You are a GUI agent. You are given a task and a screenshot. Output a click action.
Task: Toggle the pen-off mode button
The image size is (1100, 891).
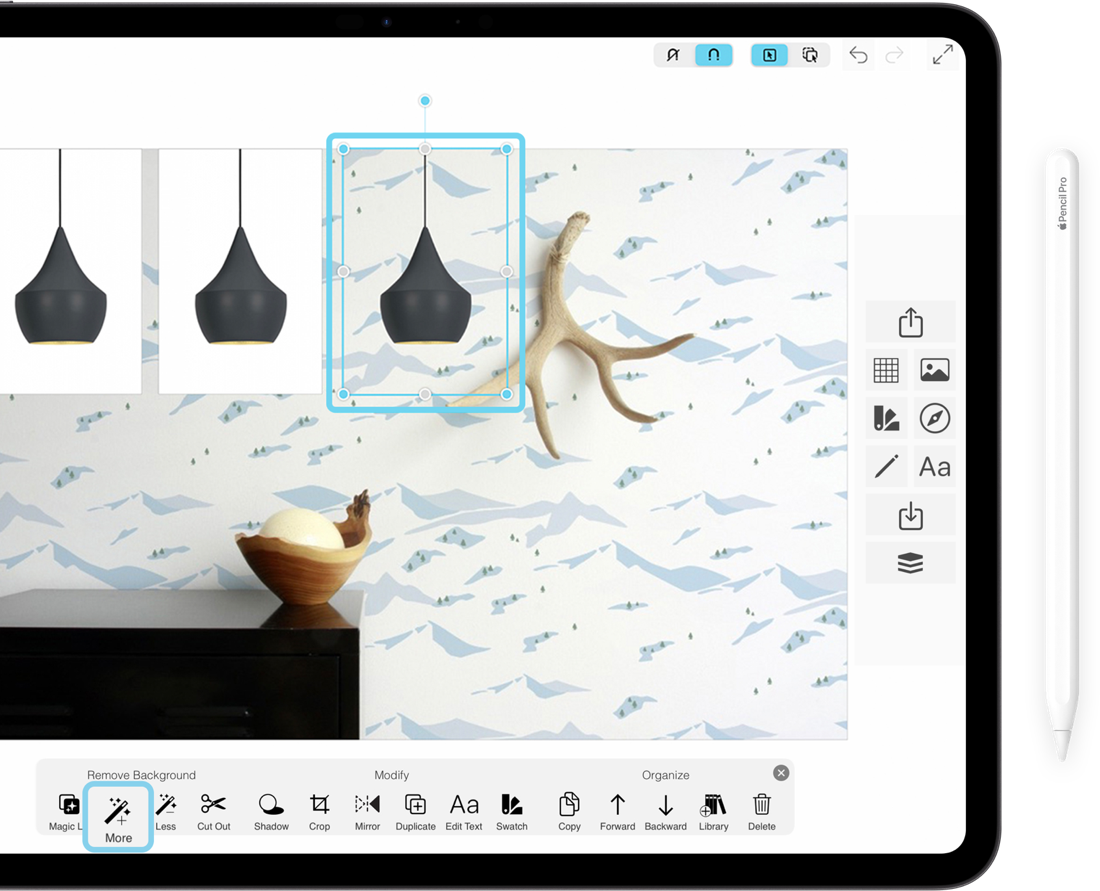click(x=673, y=55)
